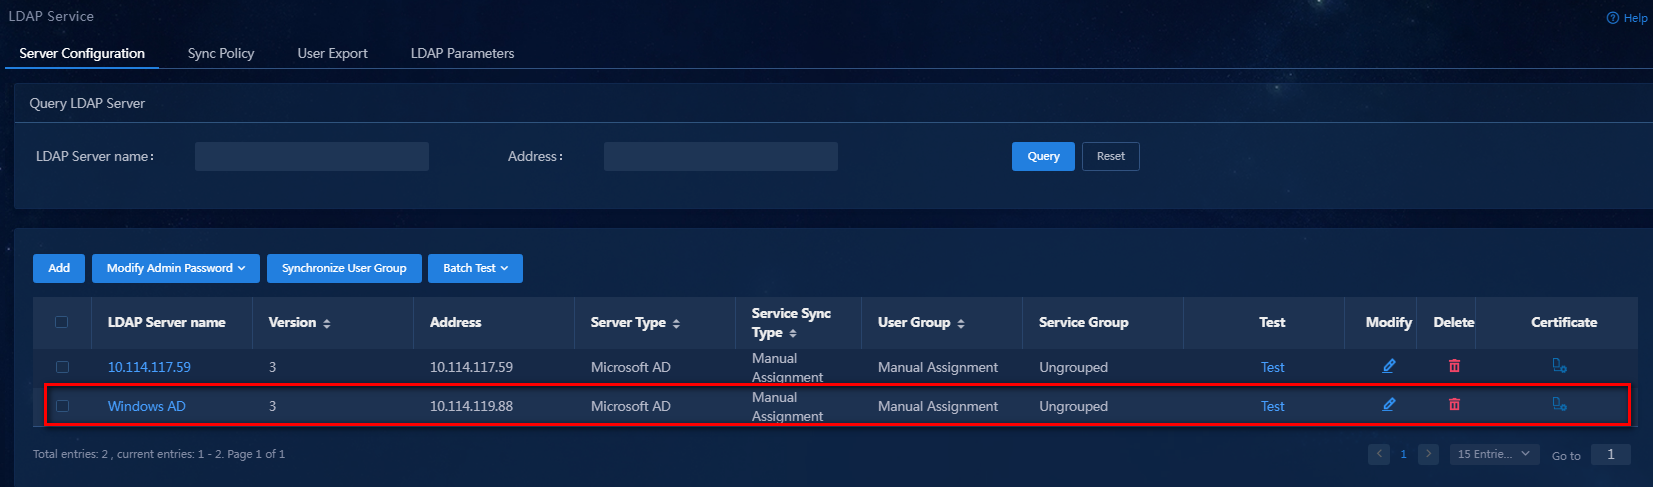Expand the Batch Test dropdown
Screen dimensions: 1653x487
point(476,268)
